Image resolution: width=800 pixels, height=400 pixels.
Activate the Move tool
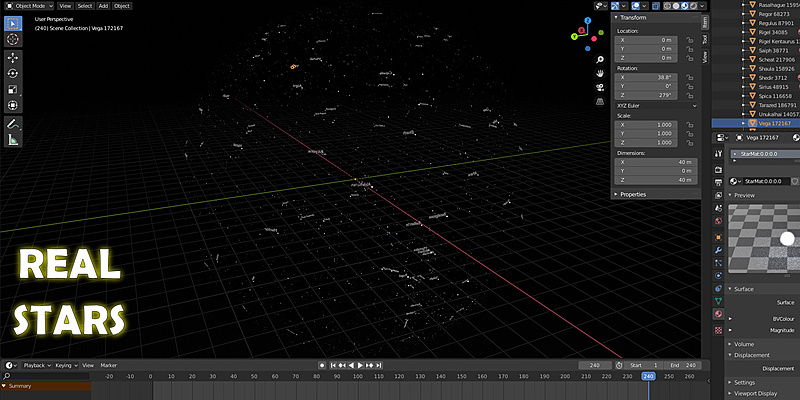click(13, 56)
